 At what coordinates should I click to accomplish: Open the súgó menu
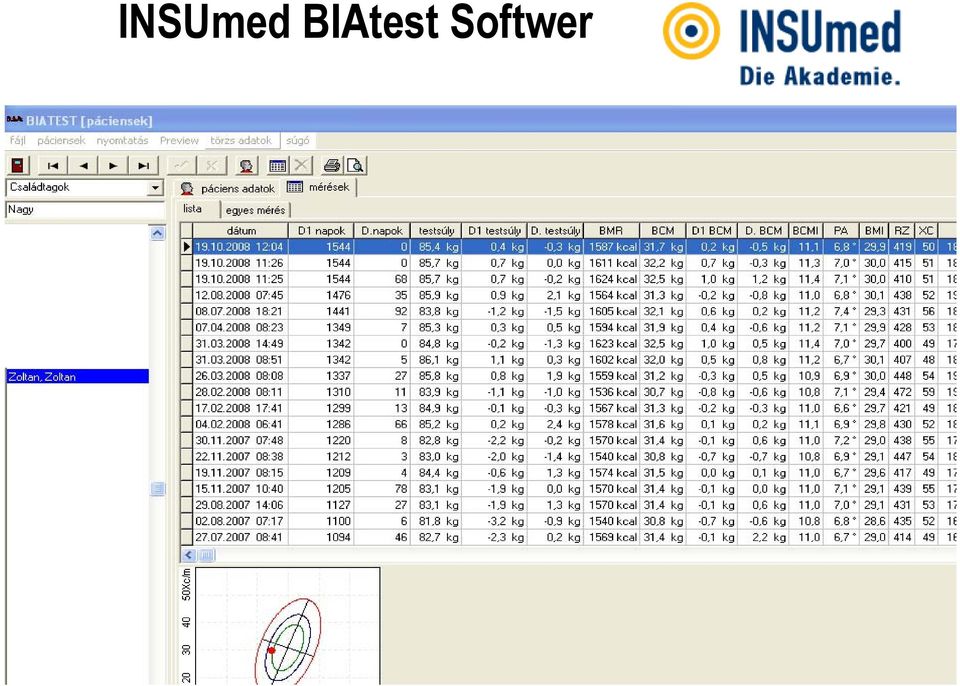[298, 140]
